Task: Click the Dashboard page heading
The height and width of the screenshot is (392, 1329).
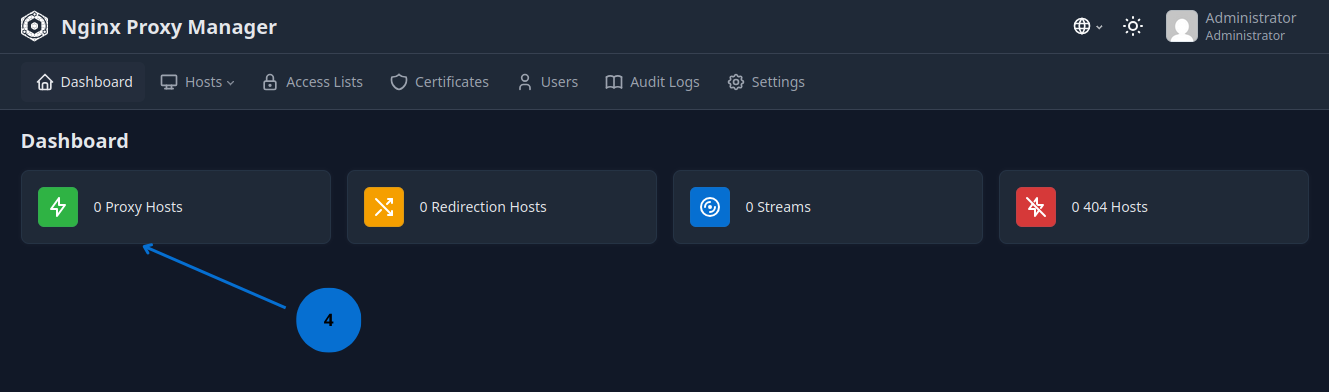Action: pyautogui.click(x=75, y=141)
